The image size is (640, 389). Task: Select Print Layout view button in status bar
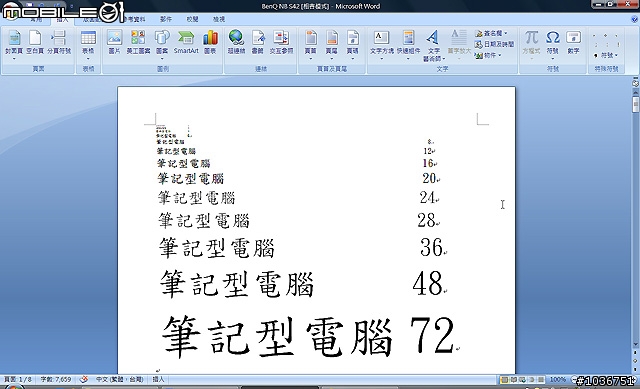click(504, 380)
